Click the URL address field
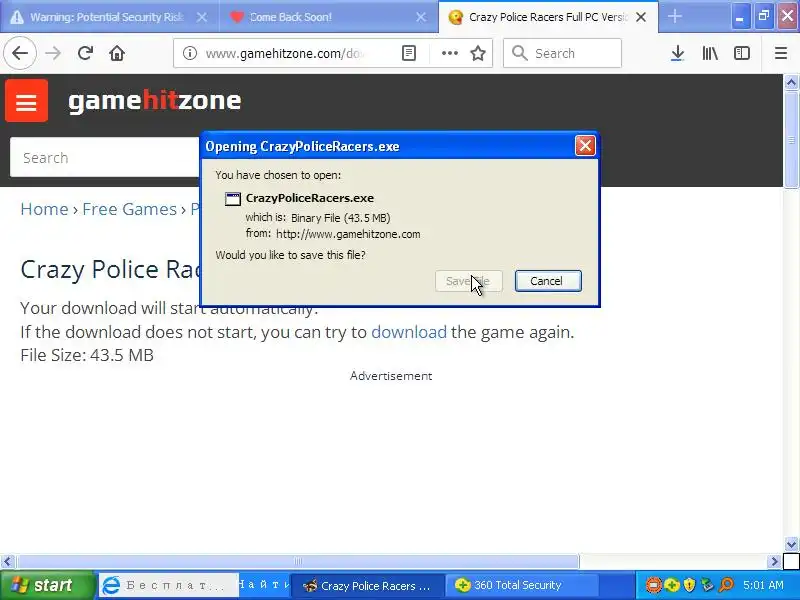The width and height of the screenshot is (800, 600). pos(286,53)
